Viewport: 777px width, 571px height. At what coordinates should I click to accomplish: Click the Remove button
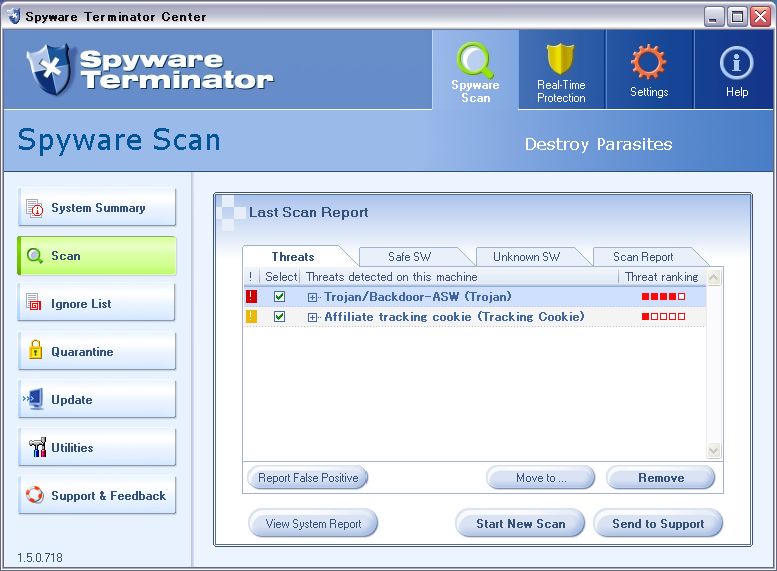tap(660, 478)
